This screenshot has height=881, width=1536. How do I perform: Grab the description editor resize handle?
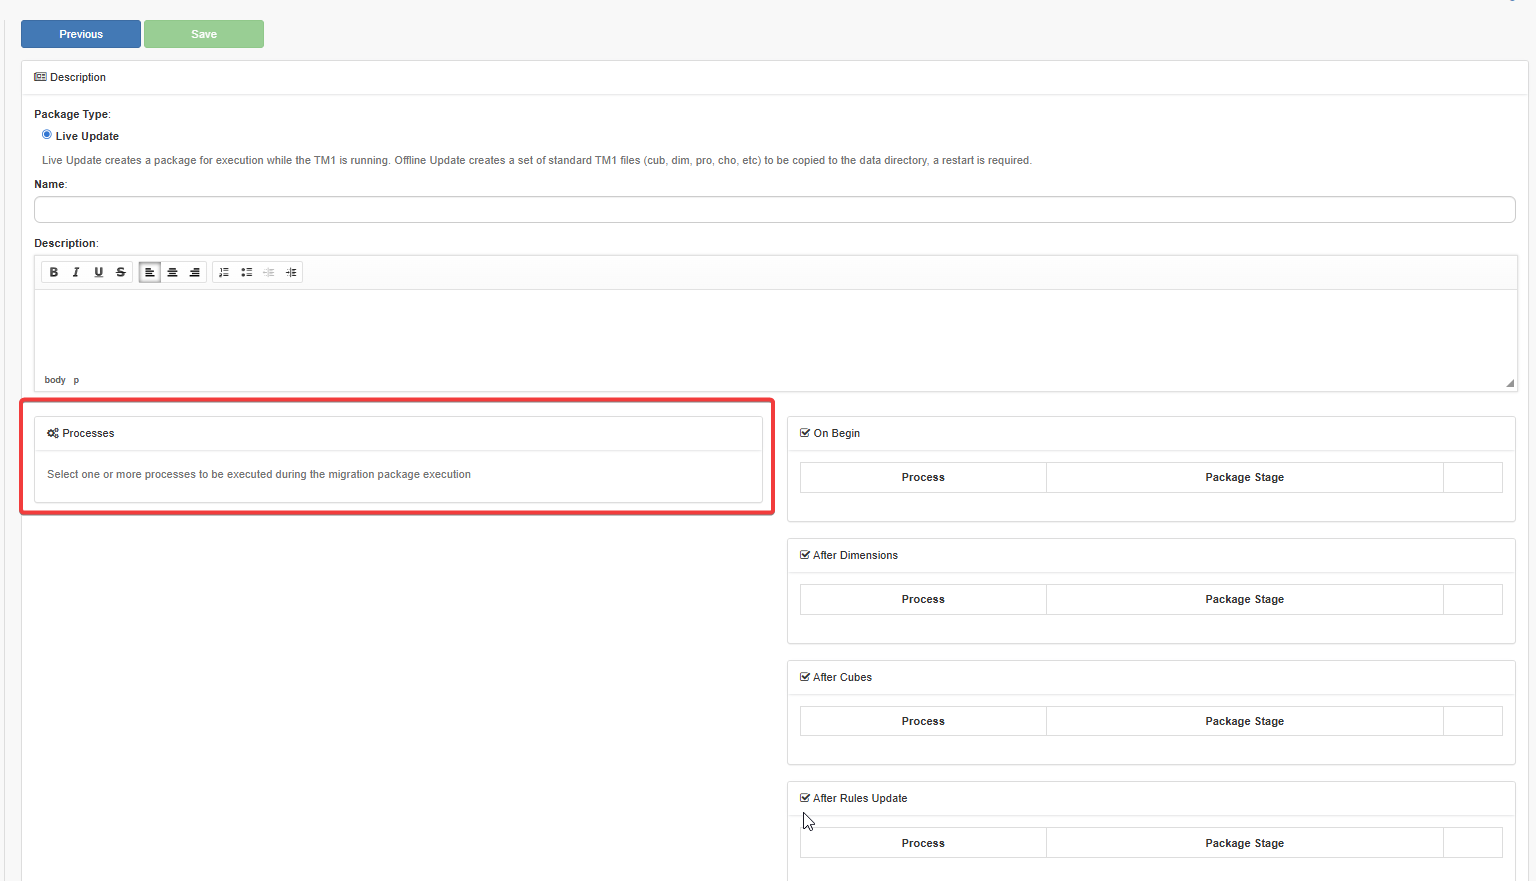coord(1510,383)
